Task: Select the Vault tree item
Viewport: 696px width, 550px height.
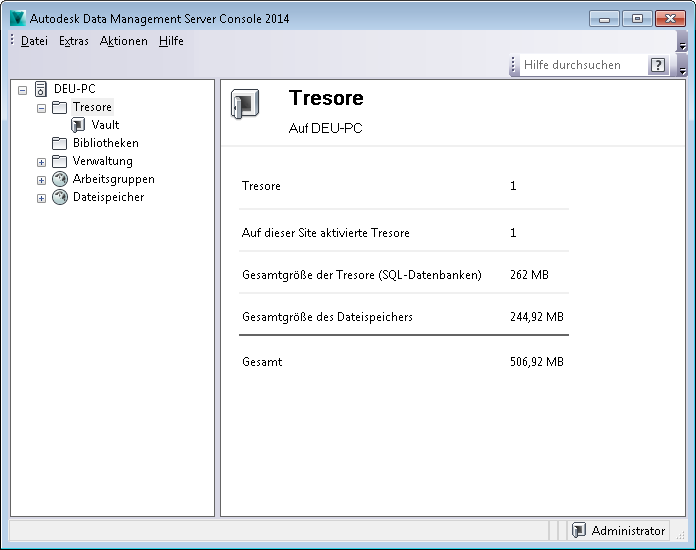Action: pos(105,125)
